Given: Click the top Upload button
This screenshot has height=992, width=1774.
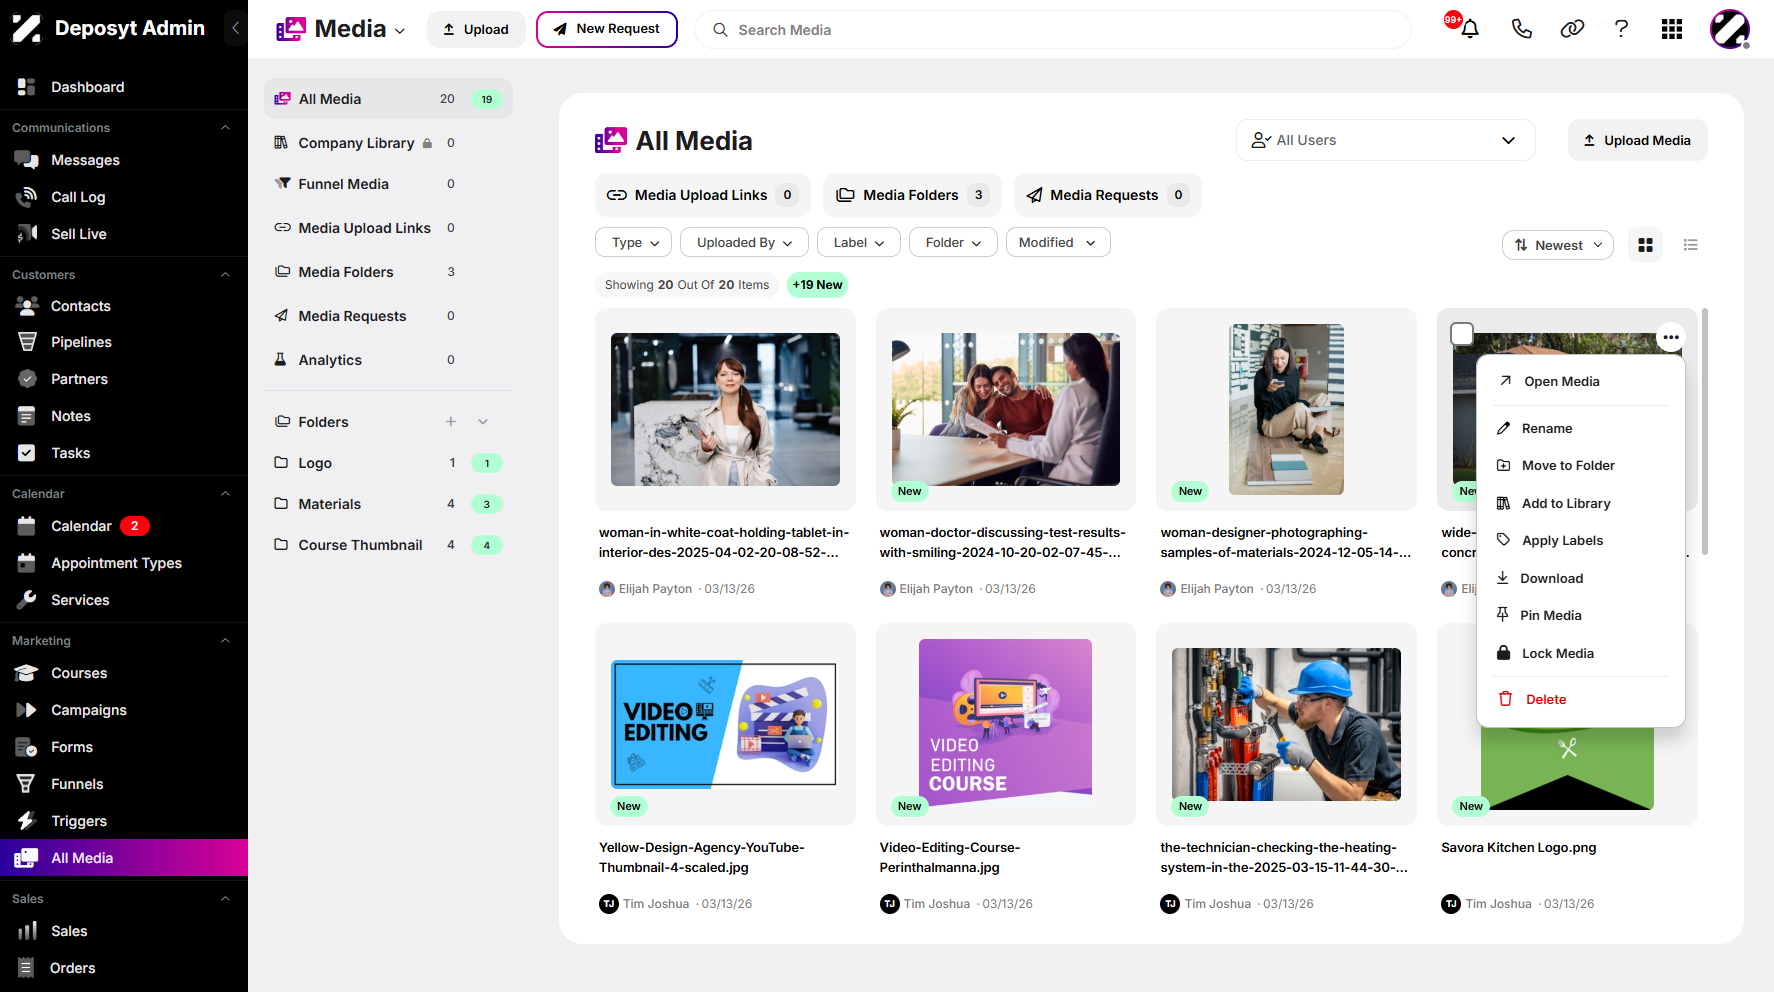Looking at the screenshot, I should (x=476, y=29).
